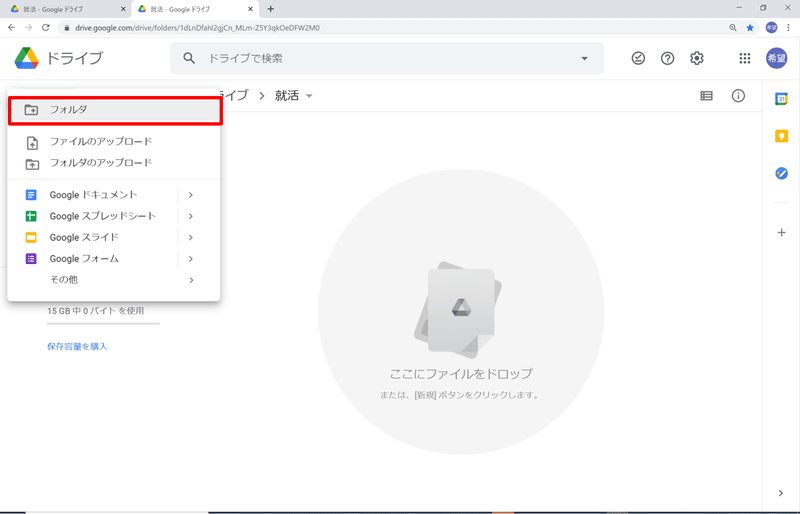Click the empty folder drop illustration

point(461,312)
